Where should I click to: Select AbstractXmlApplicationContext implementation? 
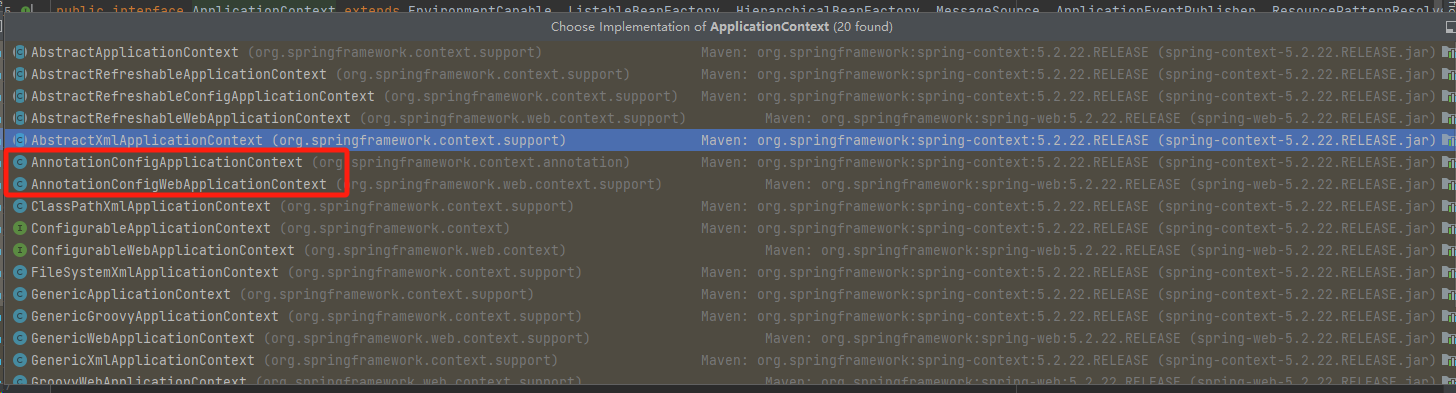click(728, 140)
